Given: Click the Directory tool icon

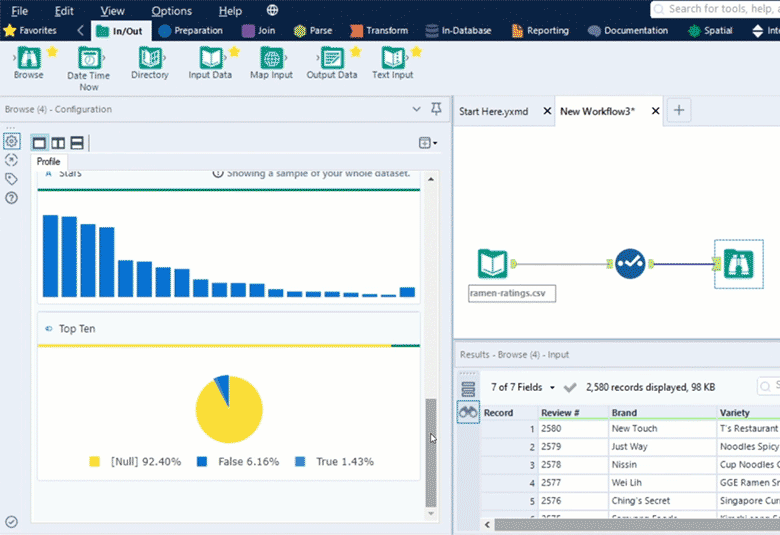Looking at the screenshot, I should tap(150, 59).
